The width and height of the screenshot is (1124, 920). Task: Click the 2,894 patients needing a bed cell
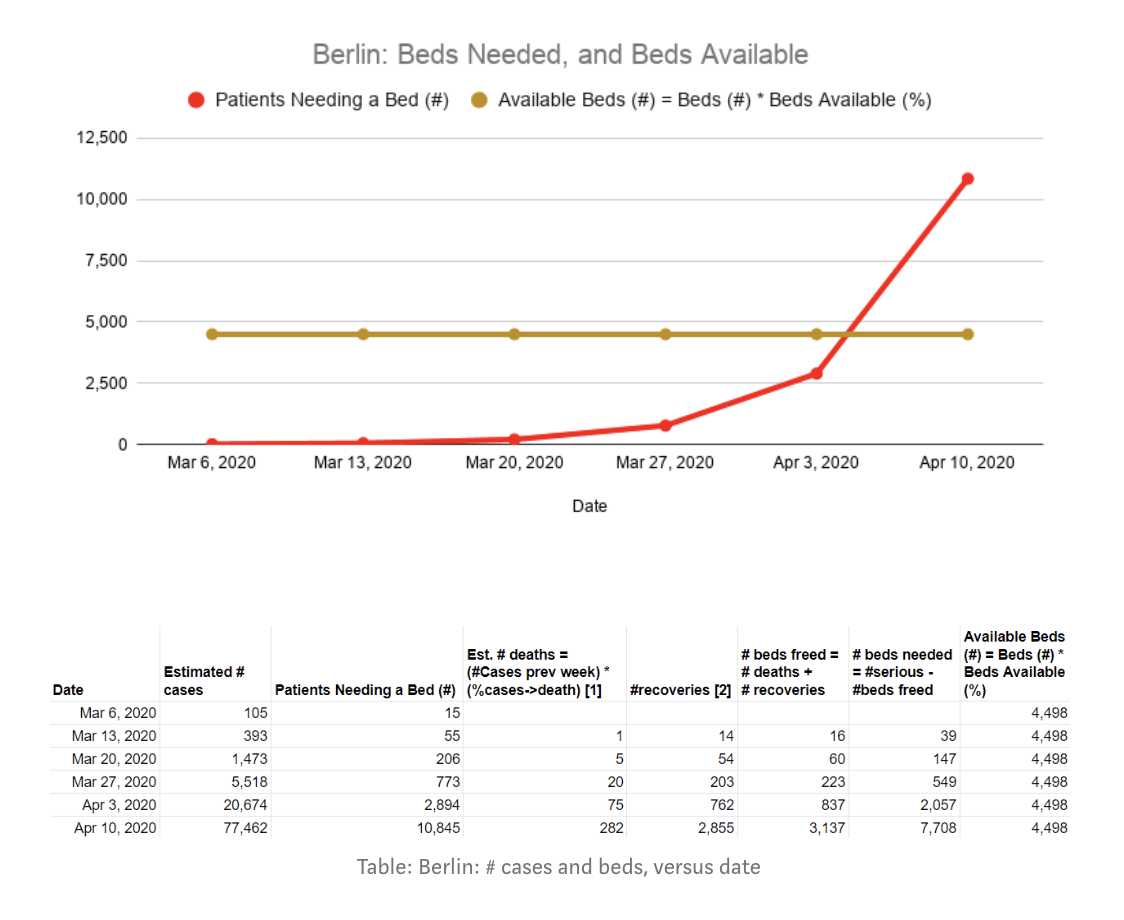point(442,805)
